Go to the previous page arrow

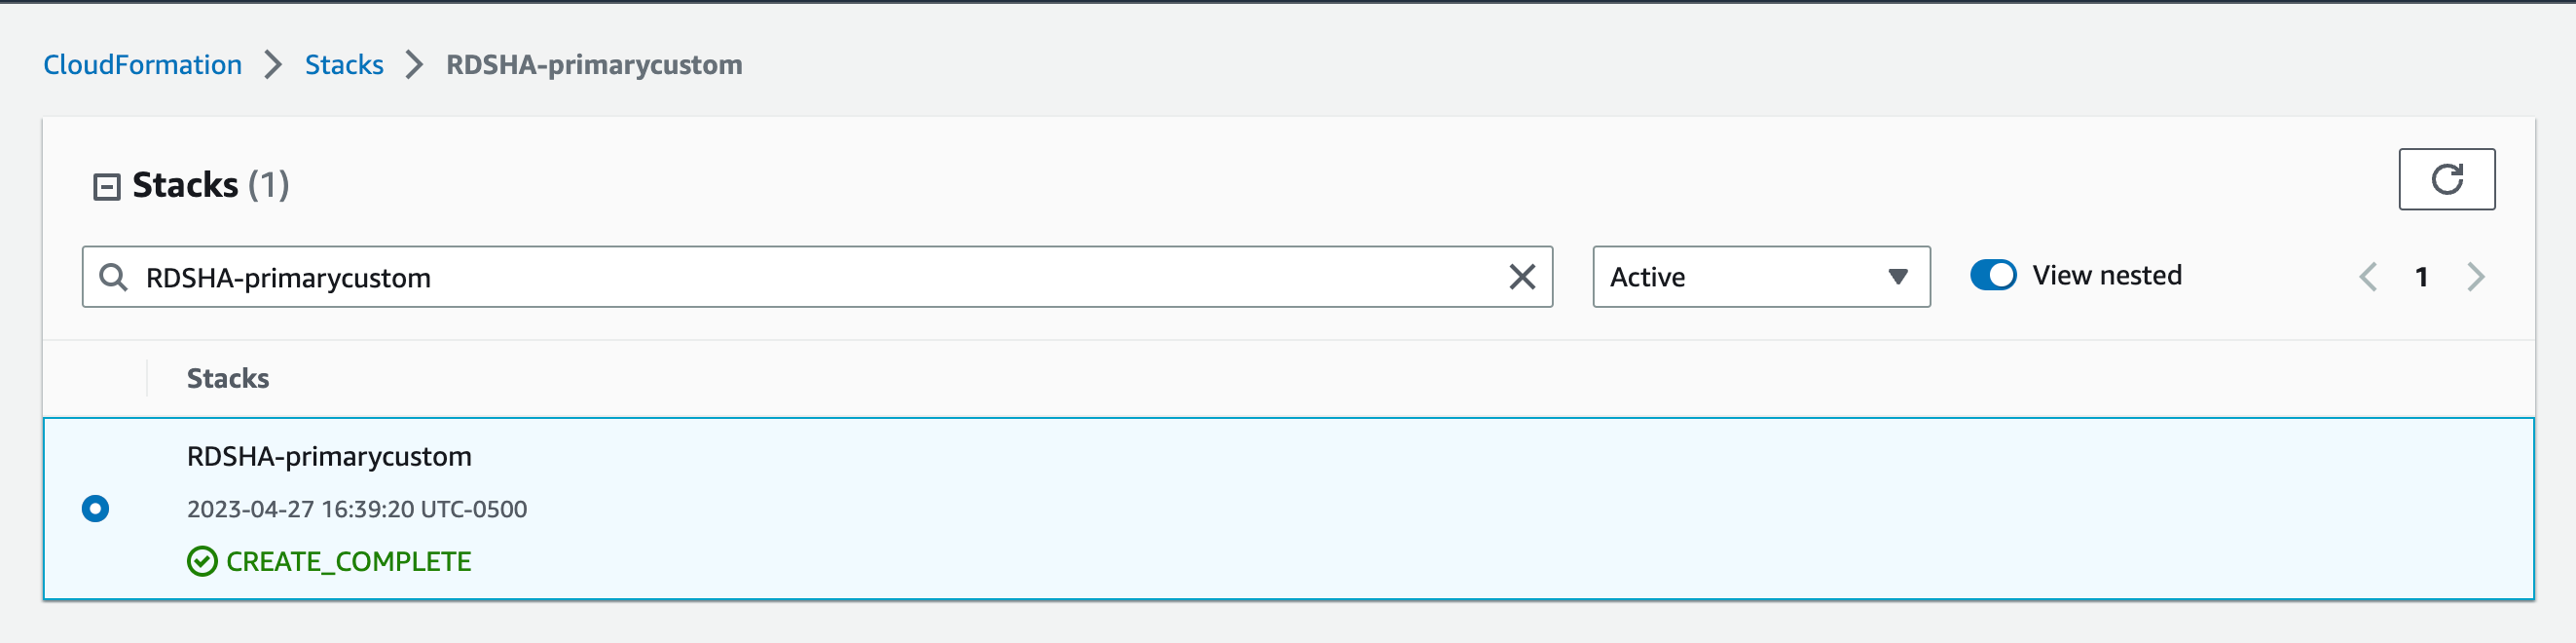pos(2367,277)
